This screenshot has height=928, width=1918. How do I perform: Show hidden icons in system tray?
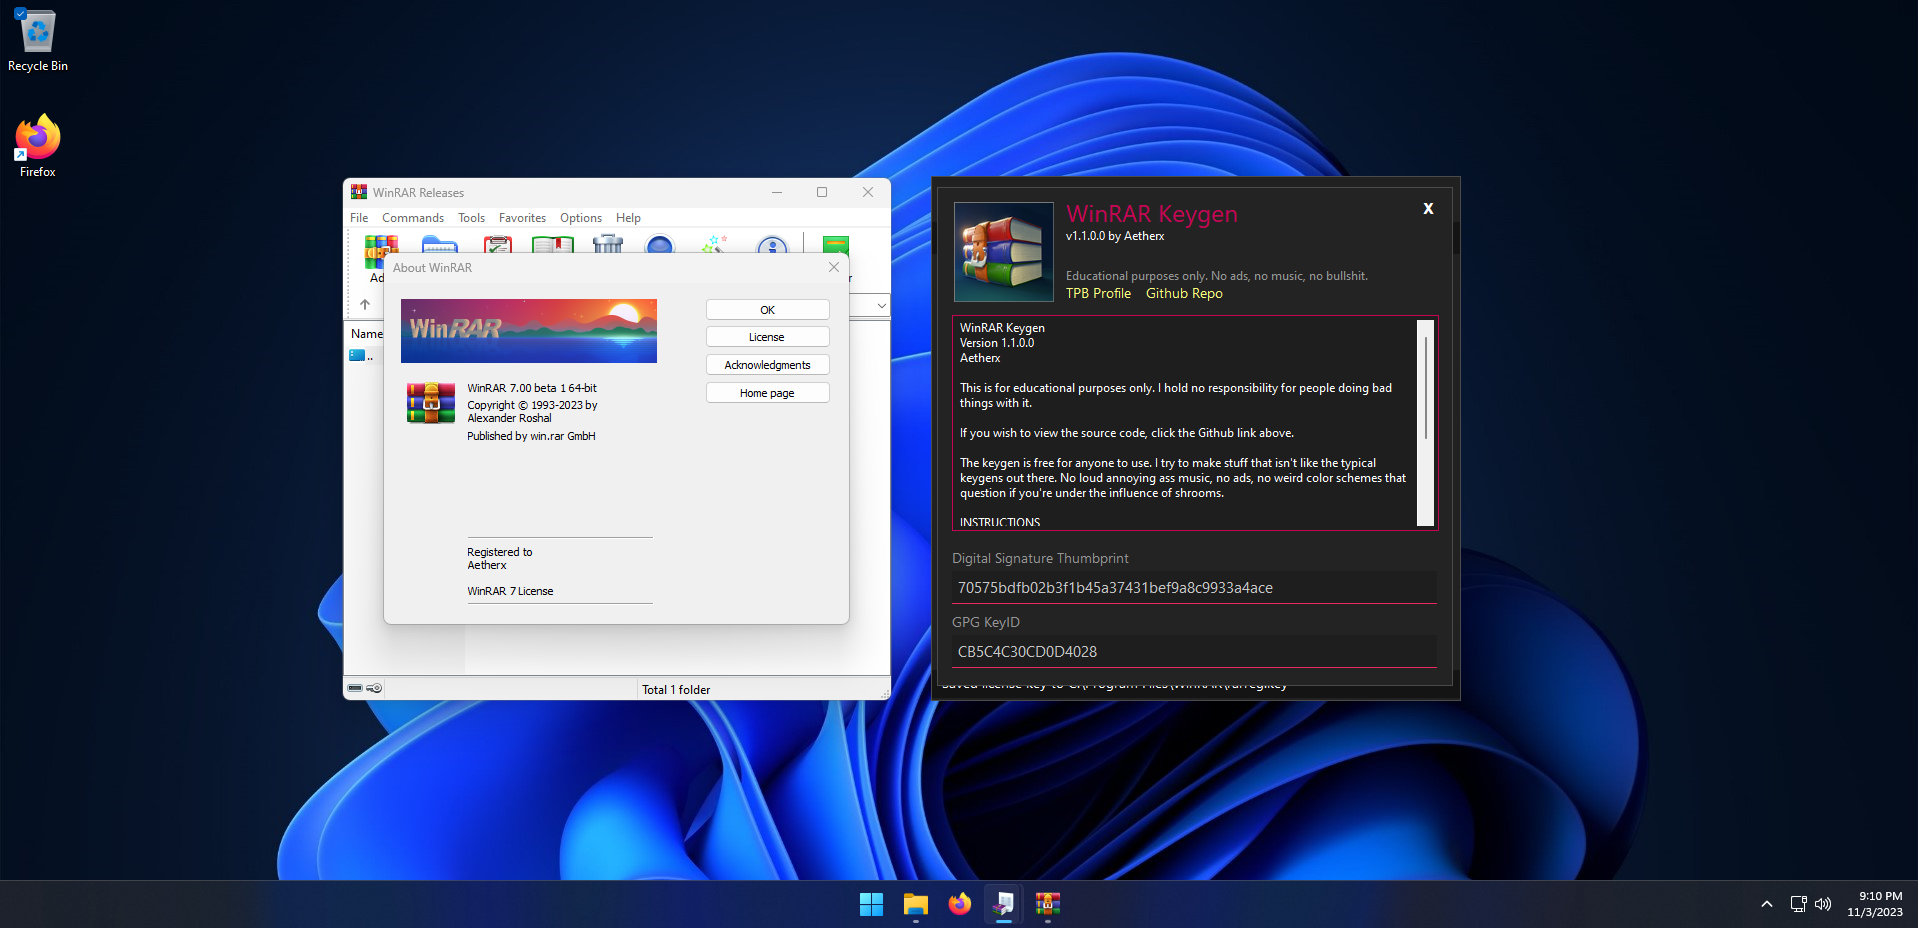pyautogui.click(x=1767, y=904)
